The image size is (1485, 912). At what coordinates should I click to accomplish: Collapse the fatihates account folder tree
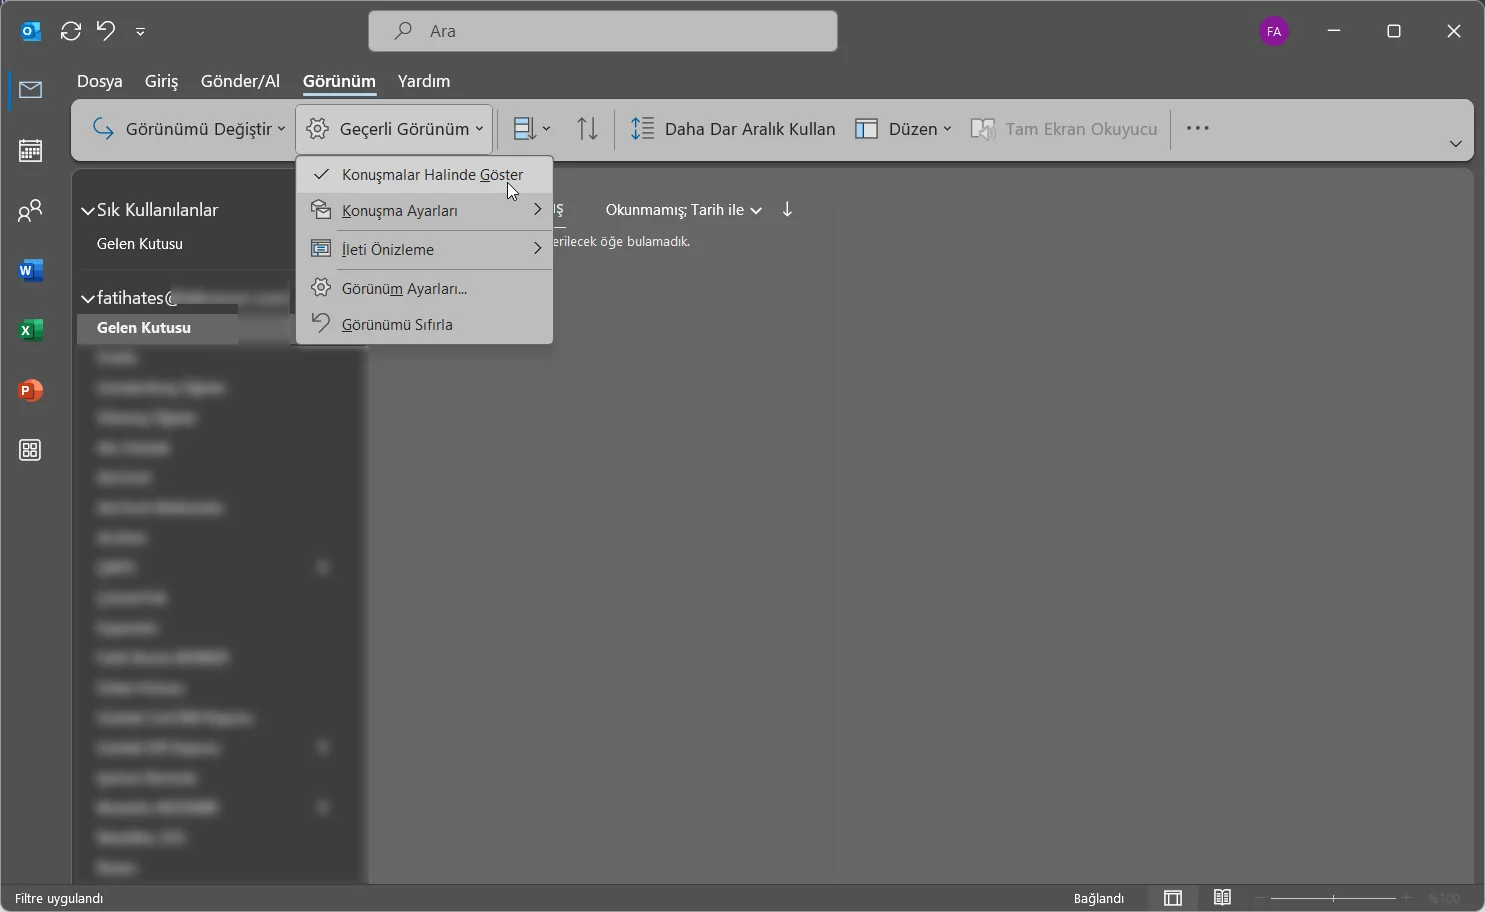(88, 299)
